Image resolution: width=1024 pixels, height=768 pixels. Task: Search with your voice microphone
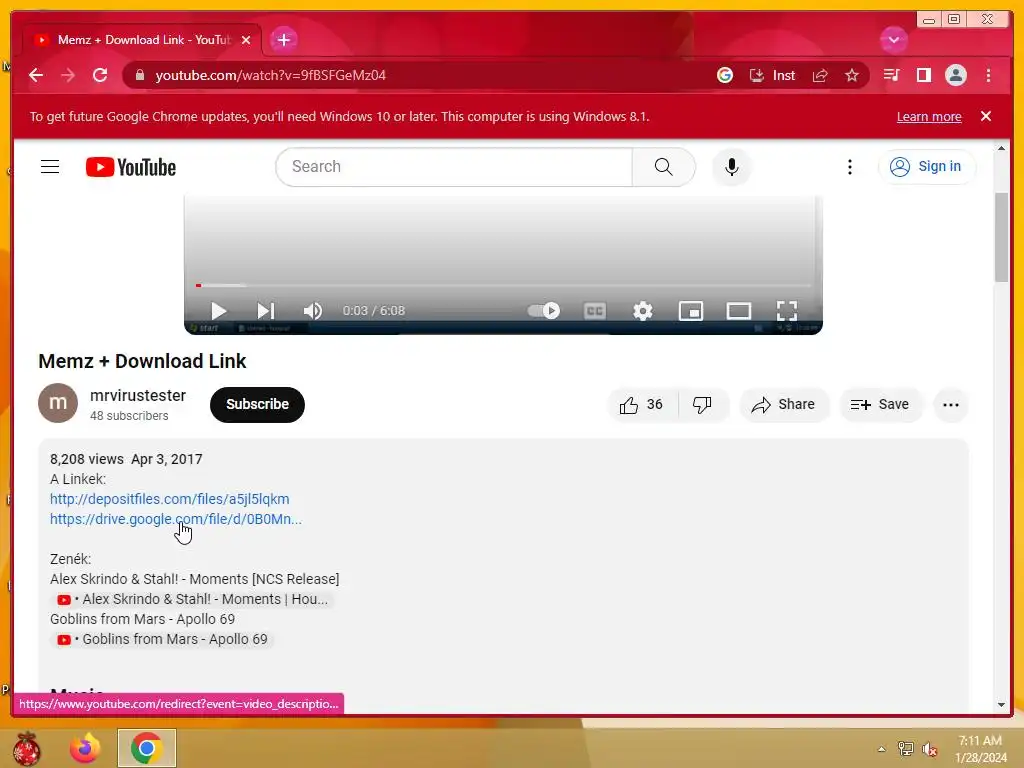click(x=731, y=167)
